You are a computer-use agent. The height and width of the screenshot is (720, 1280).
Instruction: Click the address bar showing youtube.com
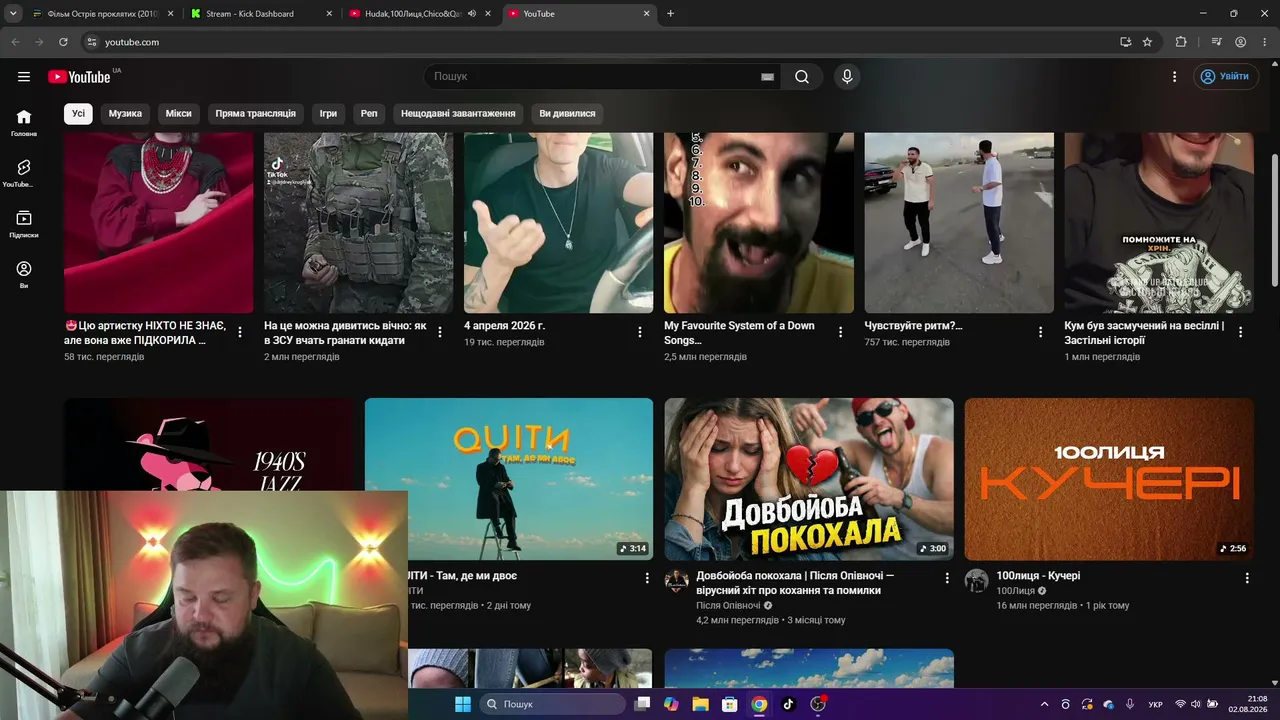[600, 42]
